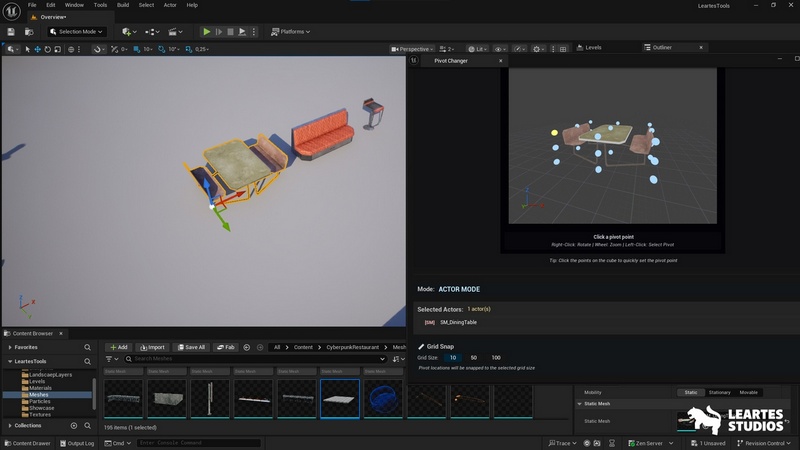
Task: Expand the Perspective viewport dropdown
Action: pyautogui.click(x=413, y=49)
